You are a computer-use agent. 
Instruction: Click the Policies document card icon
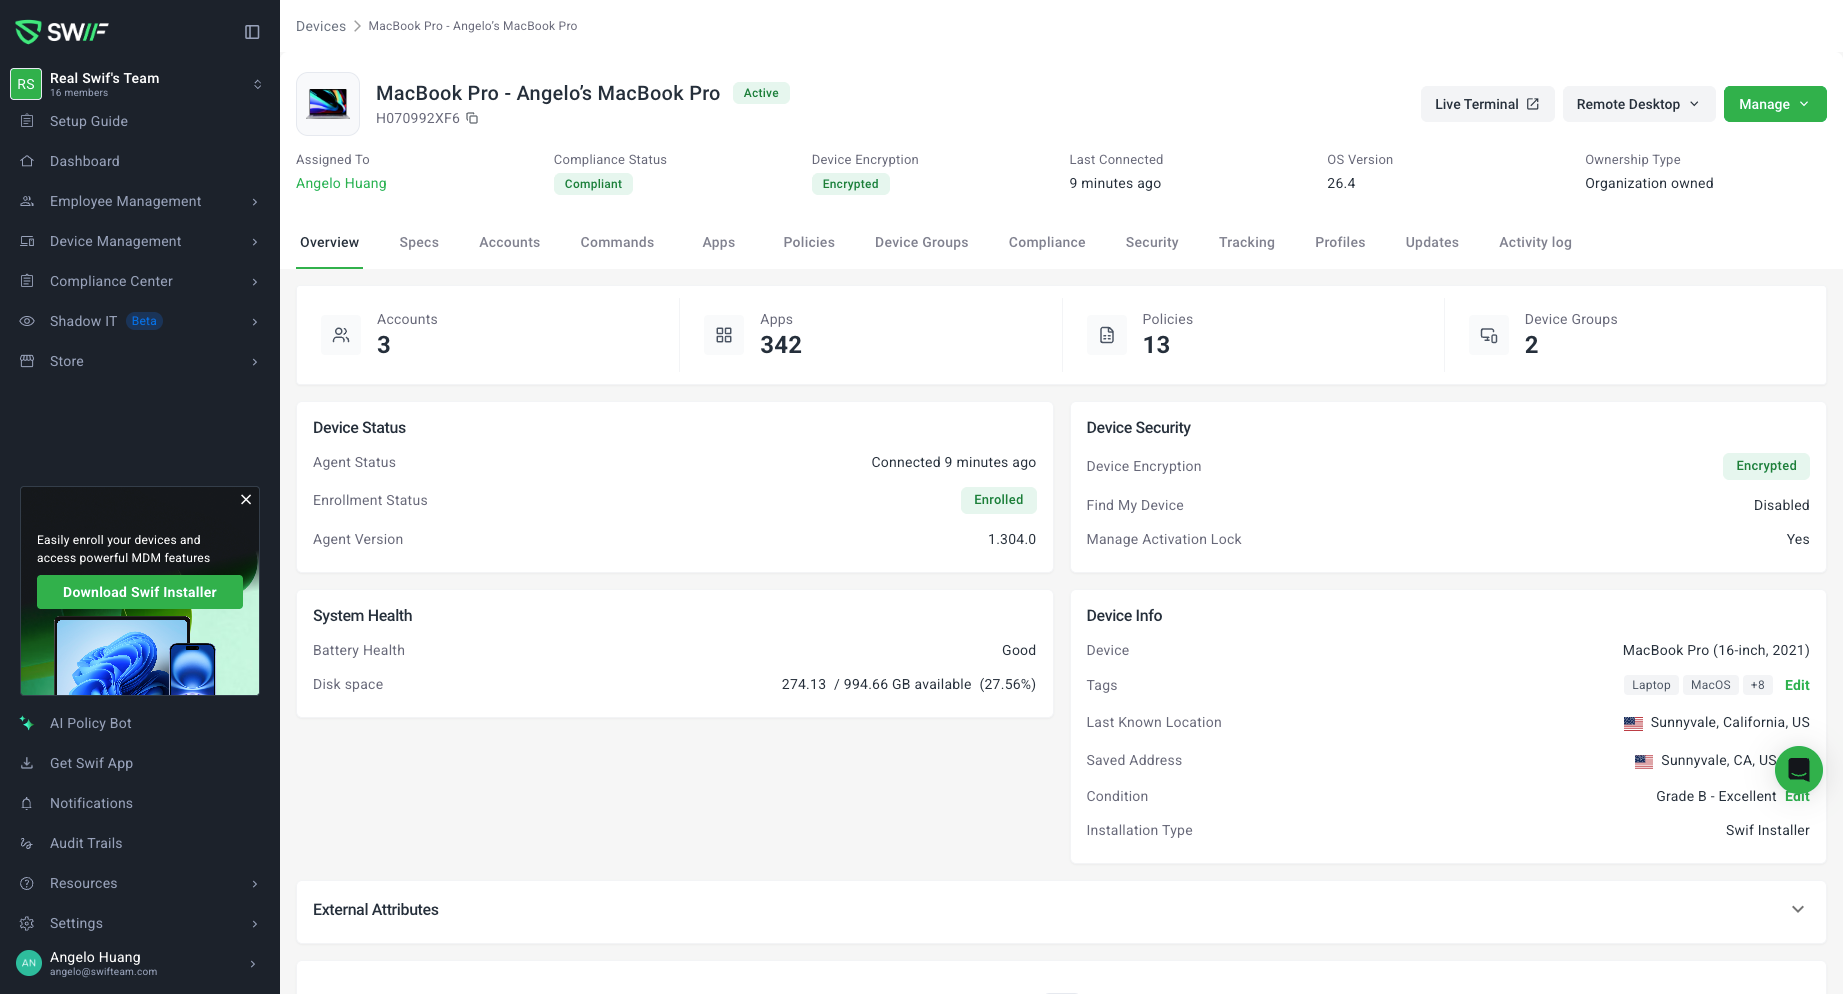point(1107,335)
